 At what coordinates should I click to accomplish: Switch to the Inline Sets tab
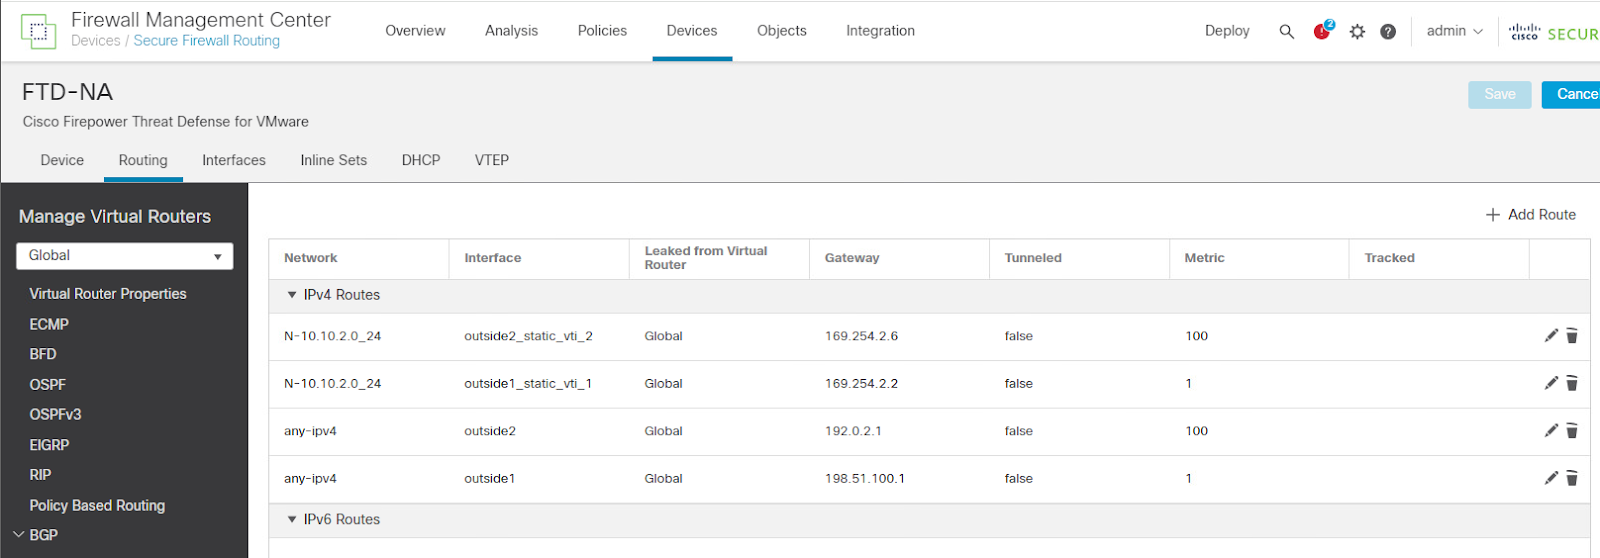(334, 160)
